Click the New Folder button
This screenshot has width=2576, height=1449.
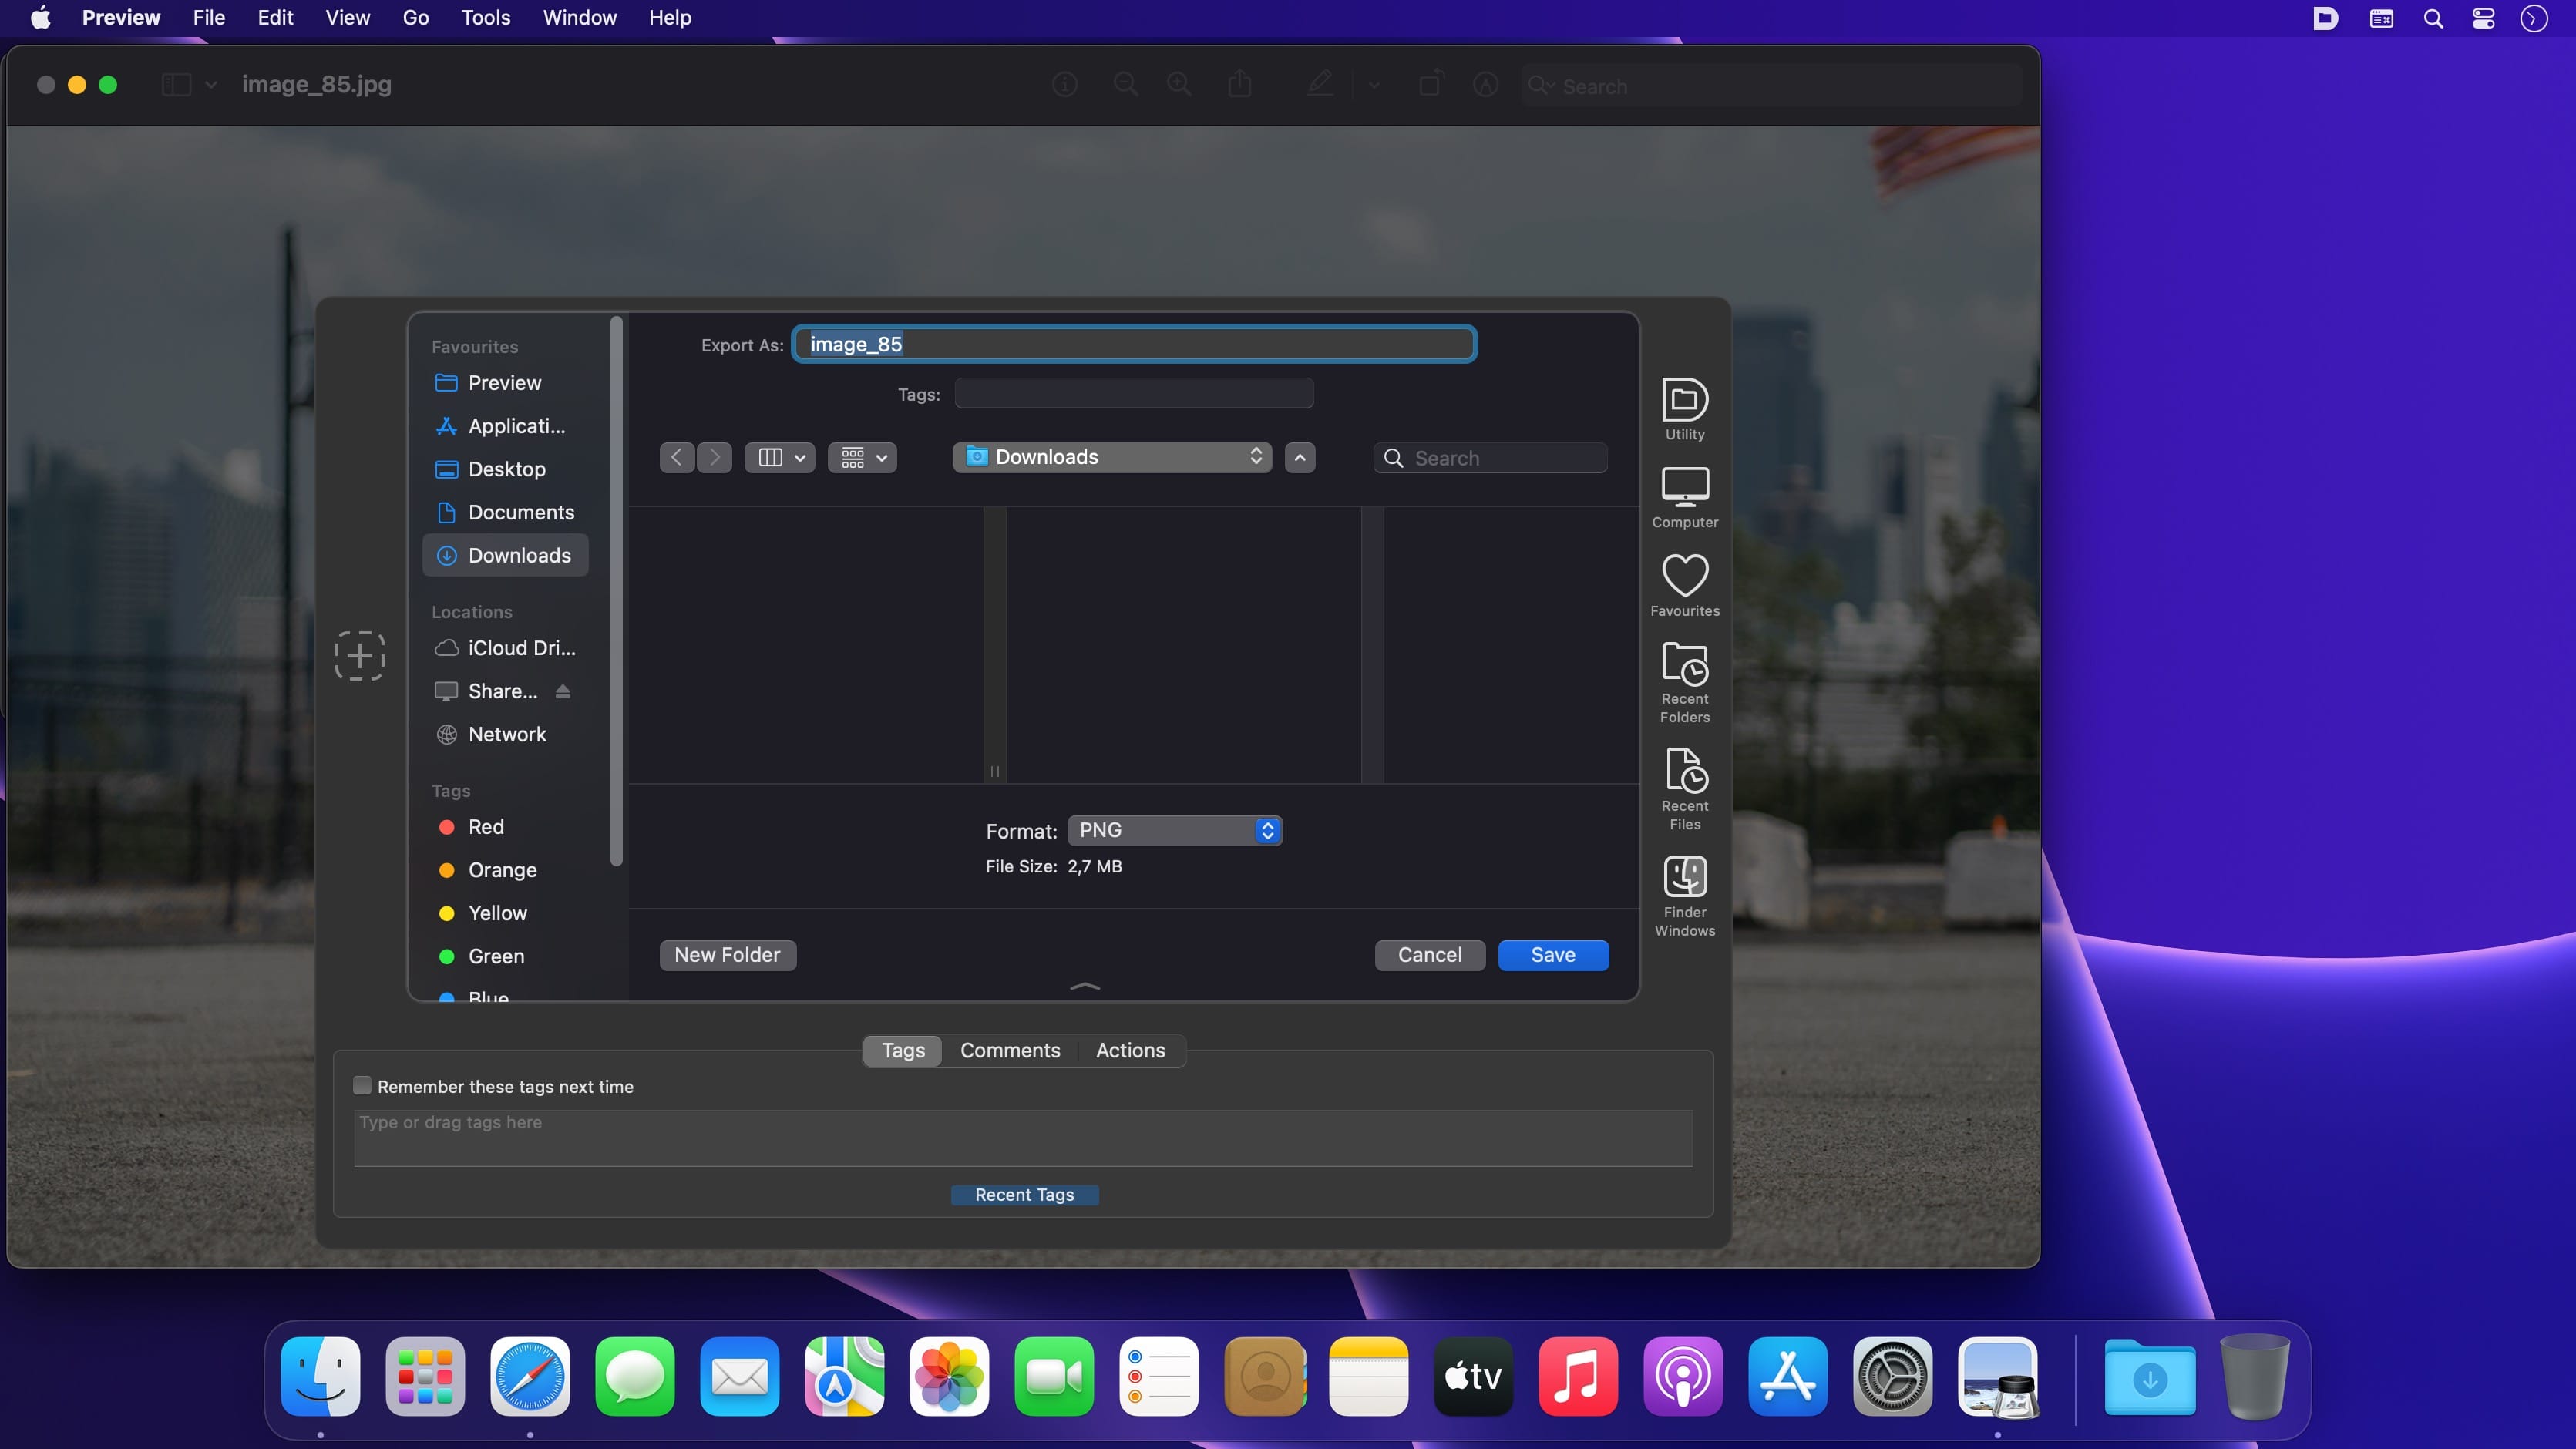click(x=727, y=955)
